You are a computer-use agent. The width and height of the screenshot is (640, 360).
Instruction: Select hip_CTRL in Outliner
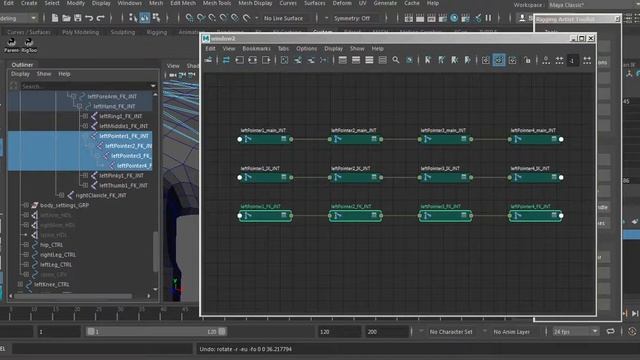[x=51, y=245]
